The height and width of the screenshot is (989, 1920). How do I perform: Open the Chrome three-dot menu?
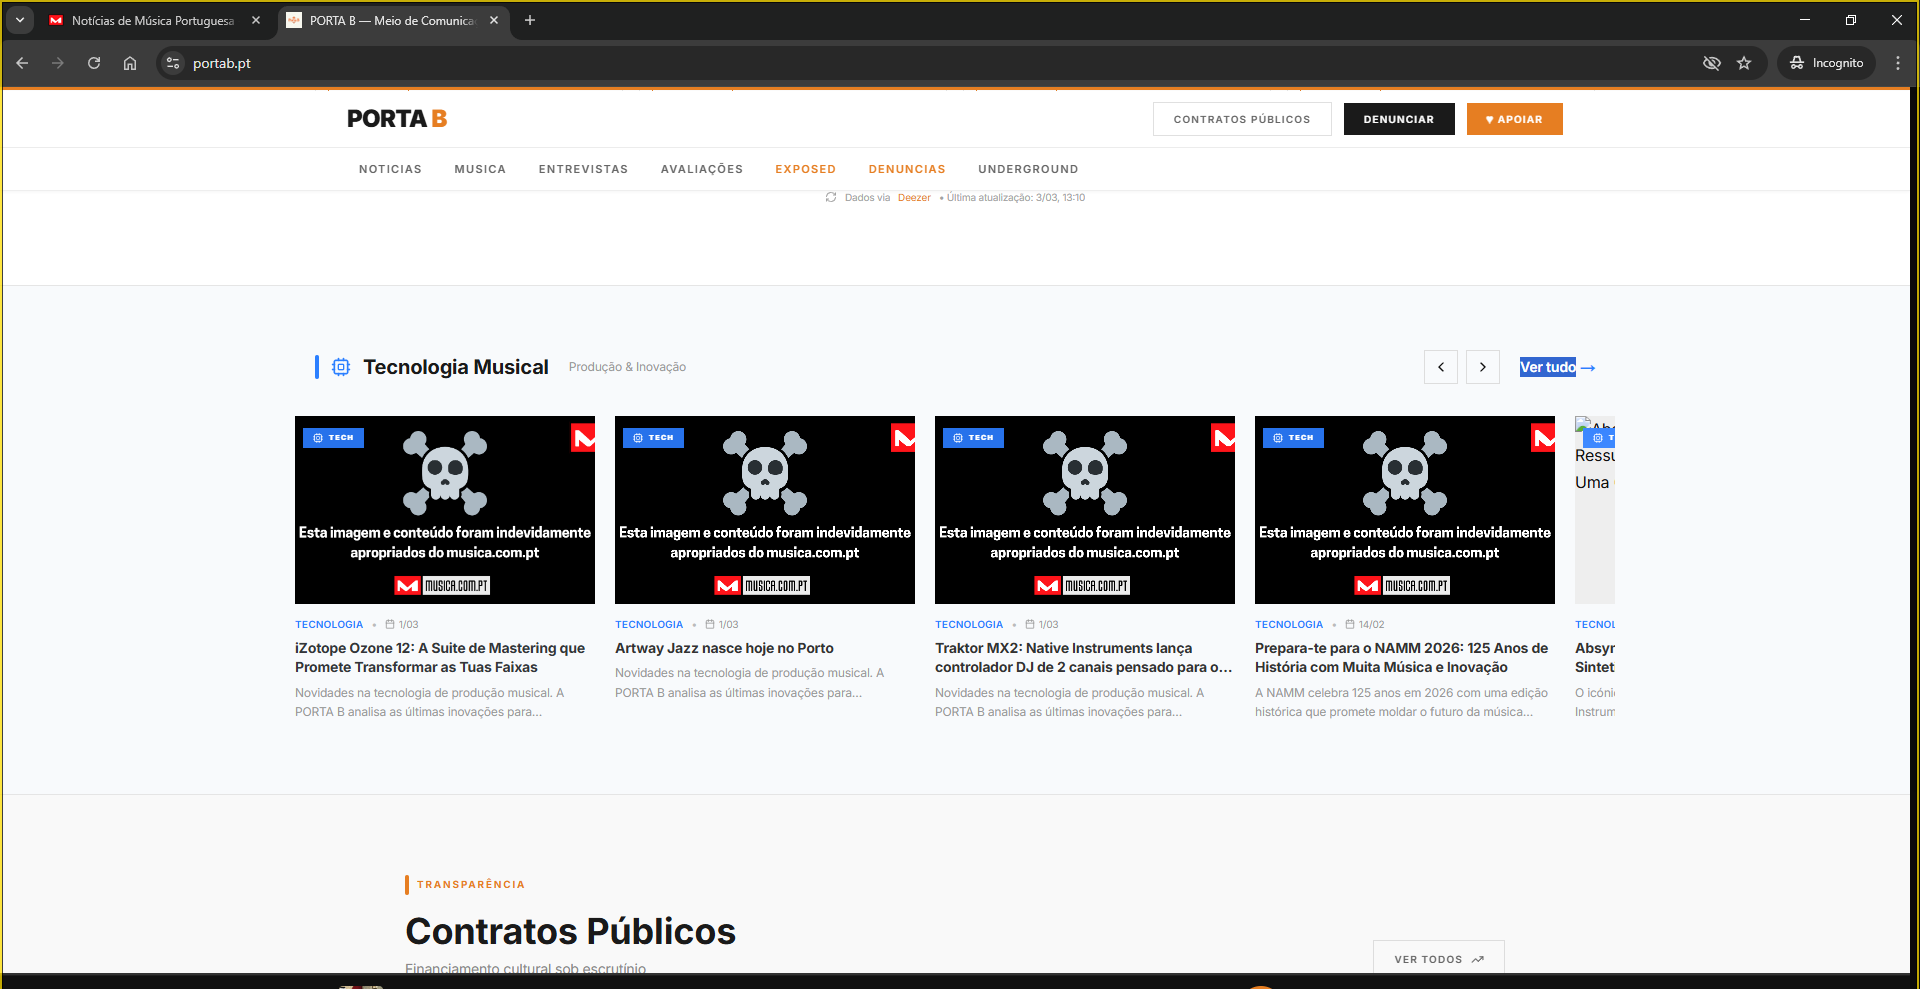[x=1898, y=63]
